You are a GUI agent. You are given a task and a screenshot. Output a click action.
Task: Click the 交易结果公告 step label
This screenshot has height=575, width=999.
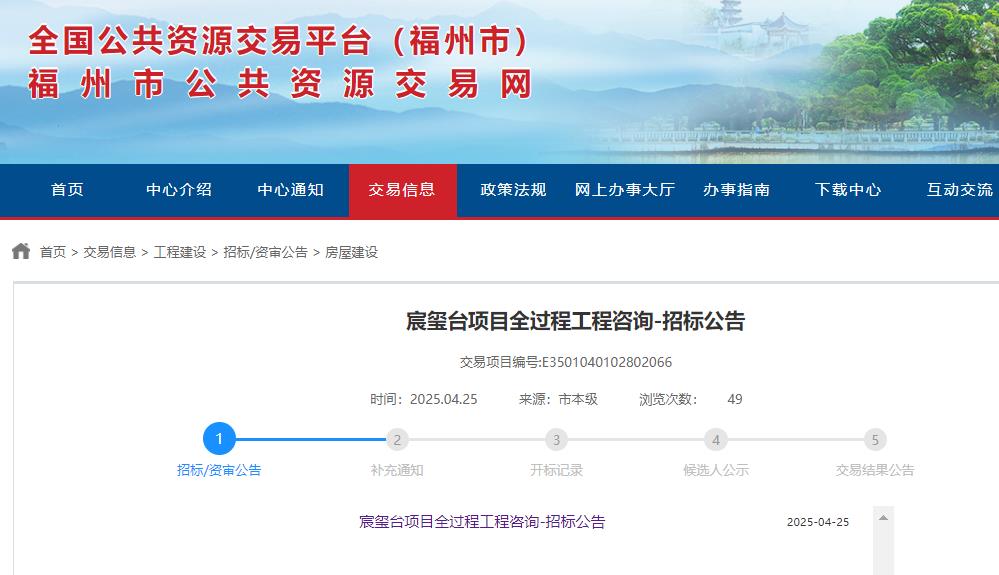tap(875, 470)
